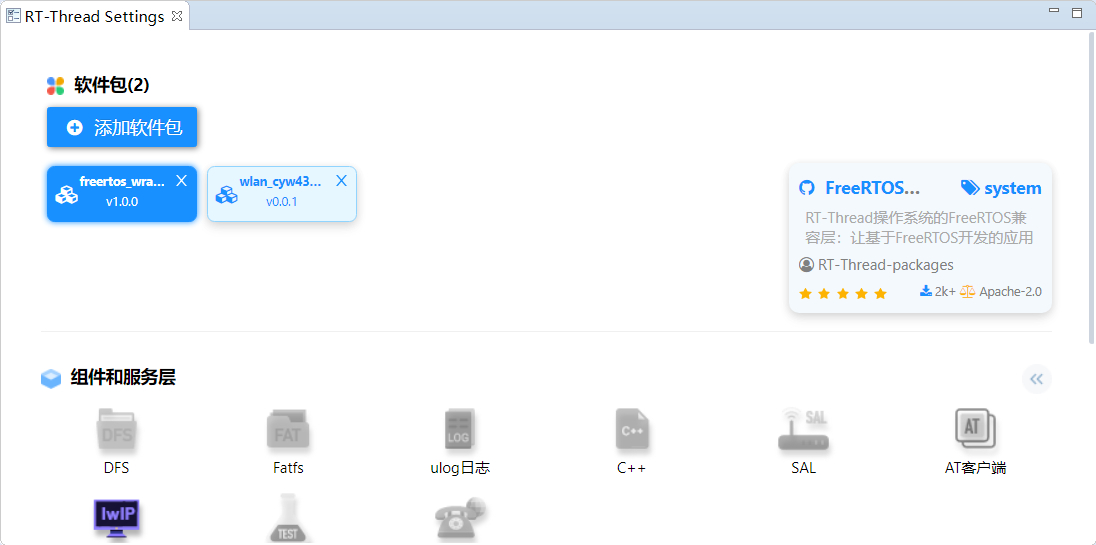The width and height of the screenshot is (1096, 545).
Task: Click the SAL label text
Action: (803, 468)
